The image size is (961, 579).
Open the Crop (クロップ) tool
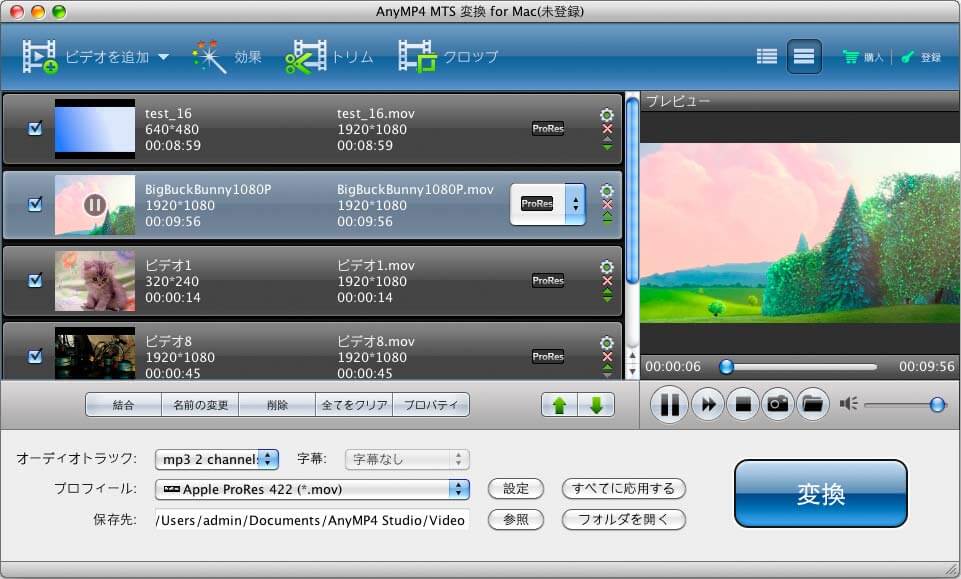pos(417,57)
